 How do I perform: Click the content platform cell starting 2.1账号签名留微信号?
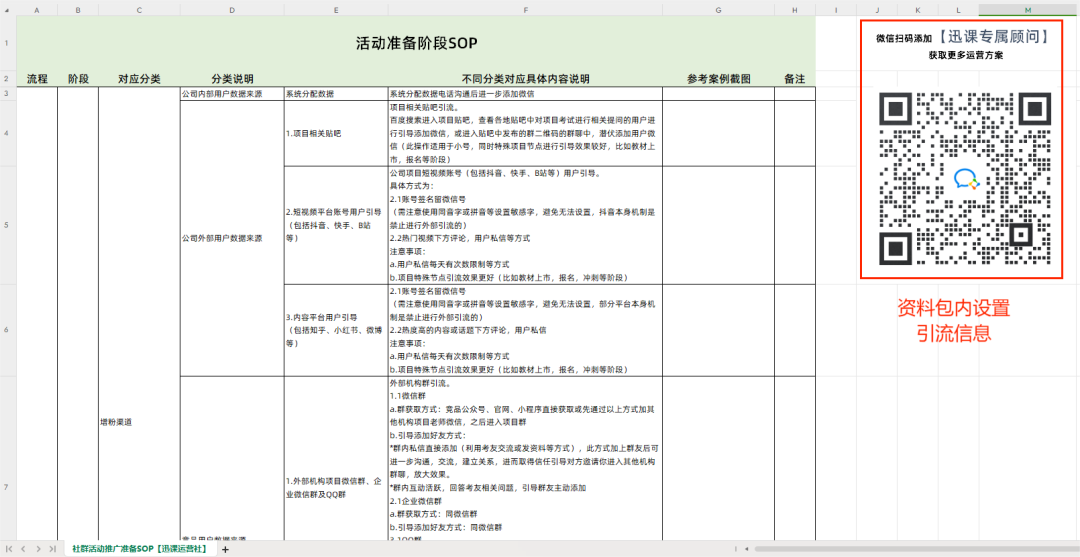pyautogui.click(x=526, y=330)
